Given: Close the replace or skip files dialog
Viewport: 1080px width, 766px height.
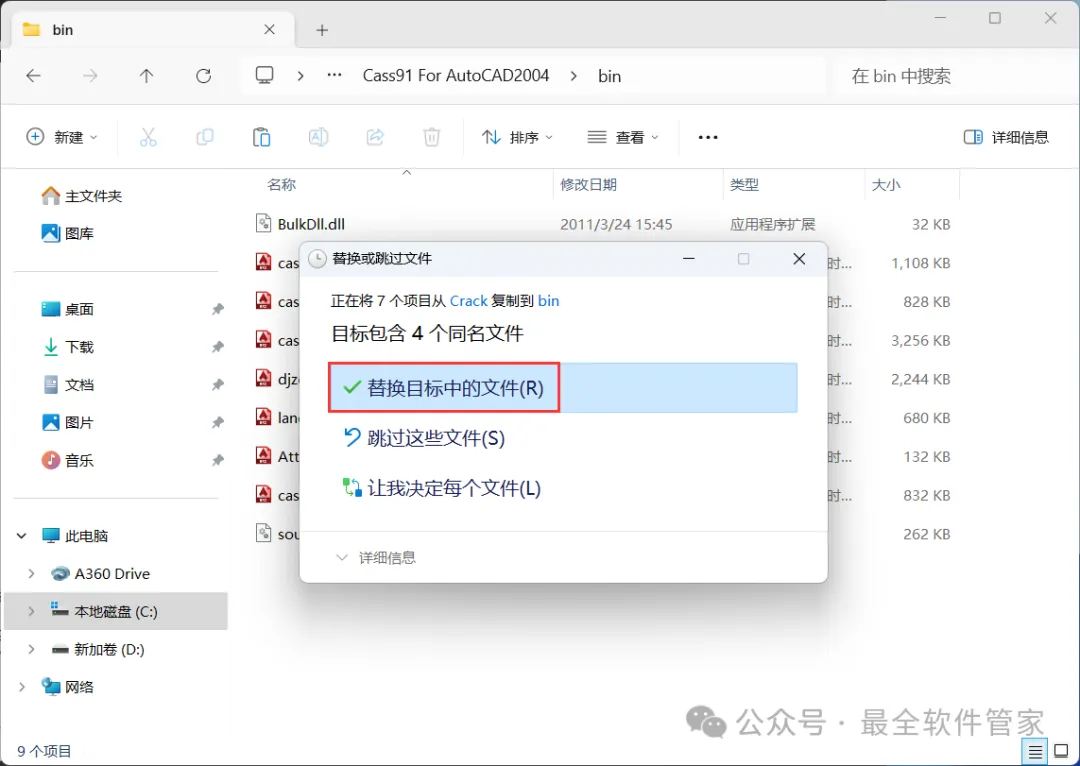Looking at the screenshot, I should tap(799, 258).
